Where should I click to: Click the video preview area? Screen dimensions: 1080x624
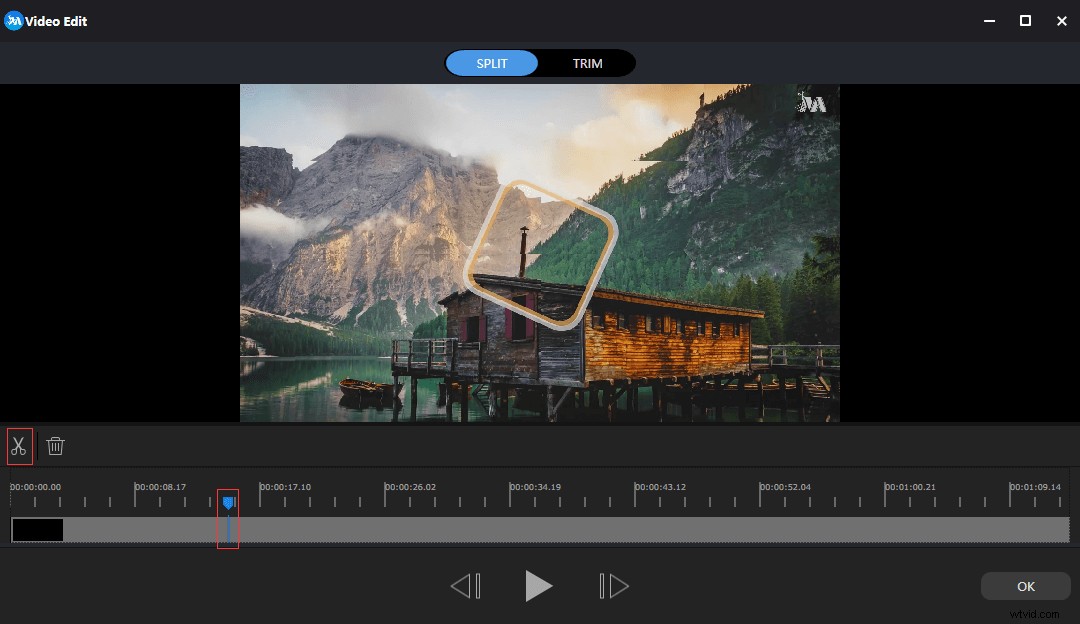(x=540, y=253)
